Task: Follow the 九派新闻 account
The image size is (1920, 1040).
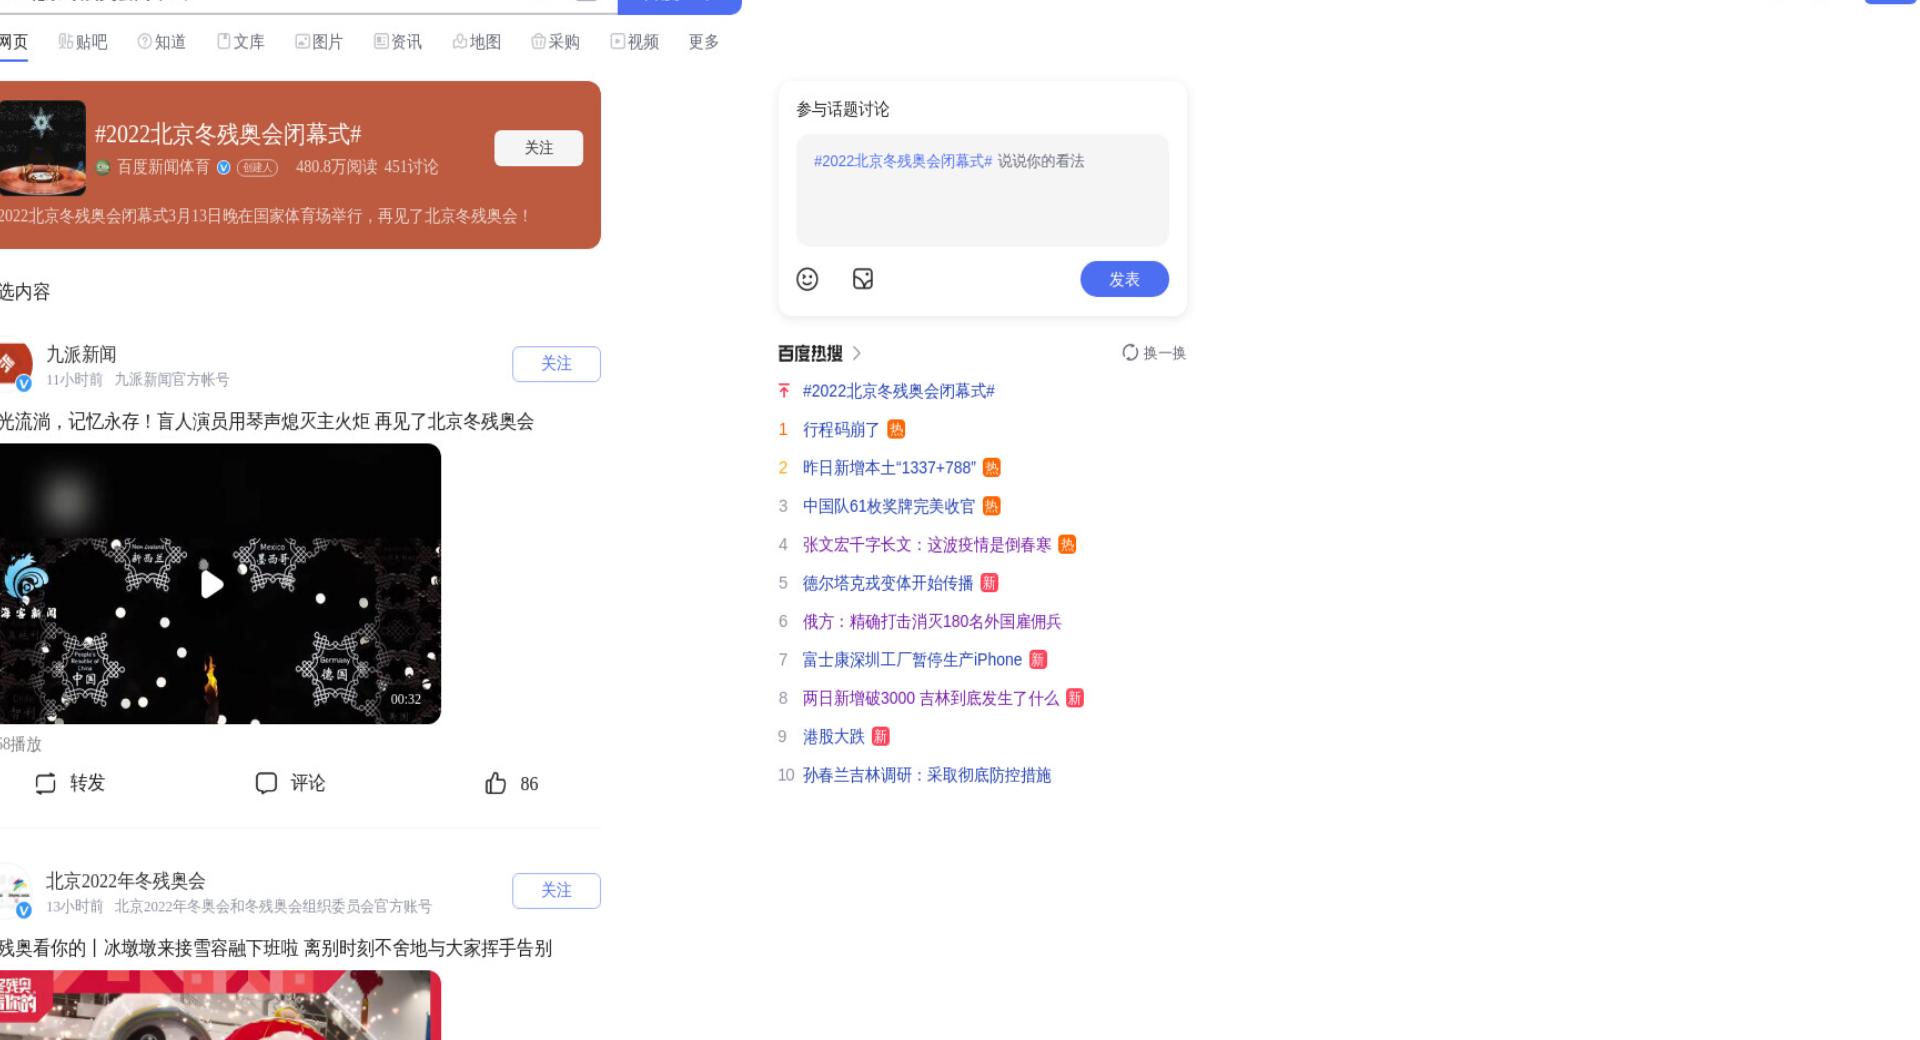Action: [x=556, y=364]
